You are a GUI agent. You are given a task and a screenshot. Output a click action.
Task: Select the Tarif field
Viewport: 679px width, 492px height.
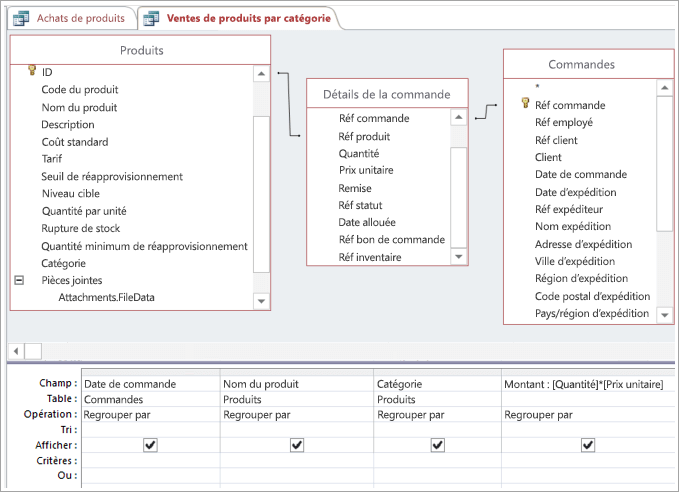coord(52,159)
